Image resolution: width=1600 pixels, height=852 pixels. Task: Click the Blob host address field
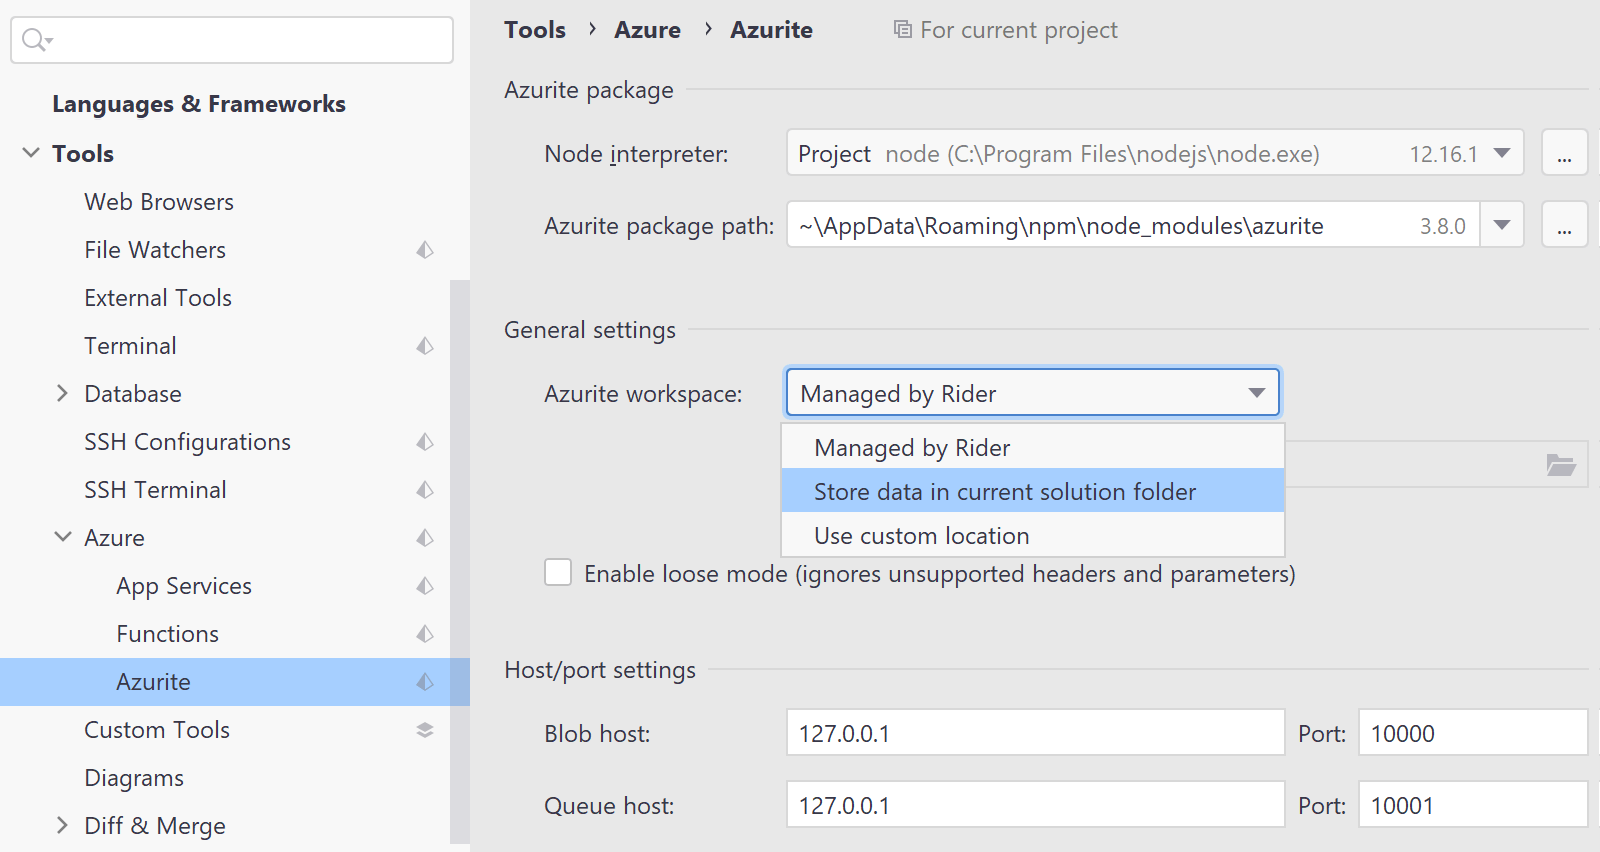click(1035, 733)
